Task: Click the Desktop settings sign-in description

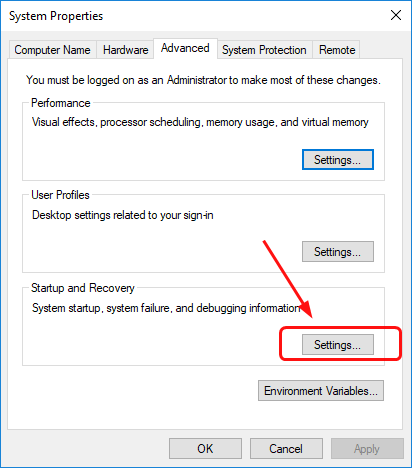Action: pyautogui.click(x=123, y=215)
